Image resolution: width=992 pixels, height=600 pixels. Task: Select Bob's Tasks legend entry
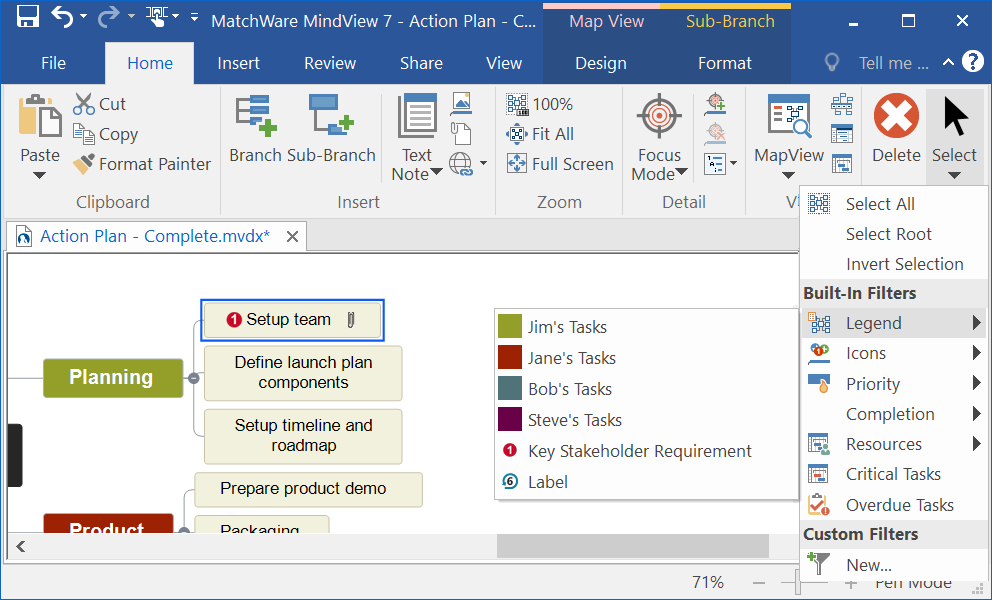pos(646,389)
